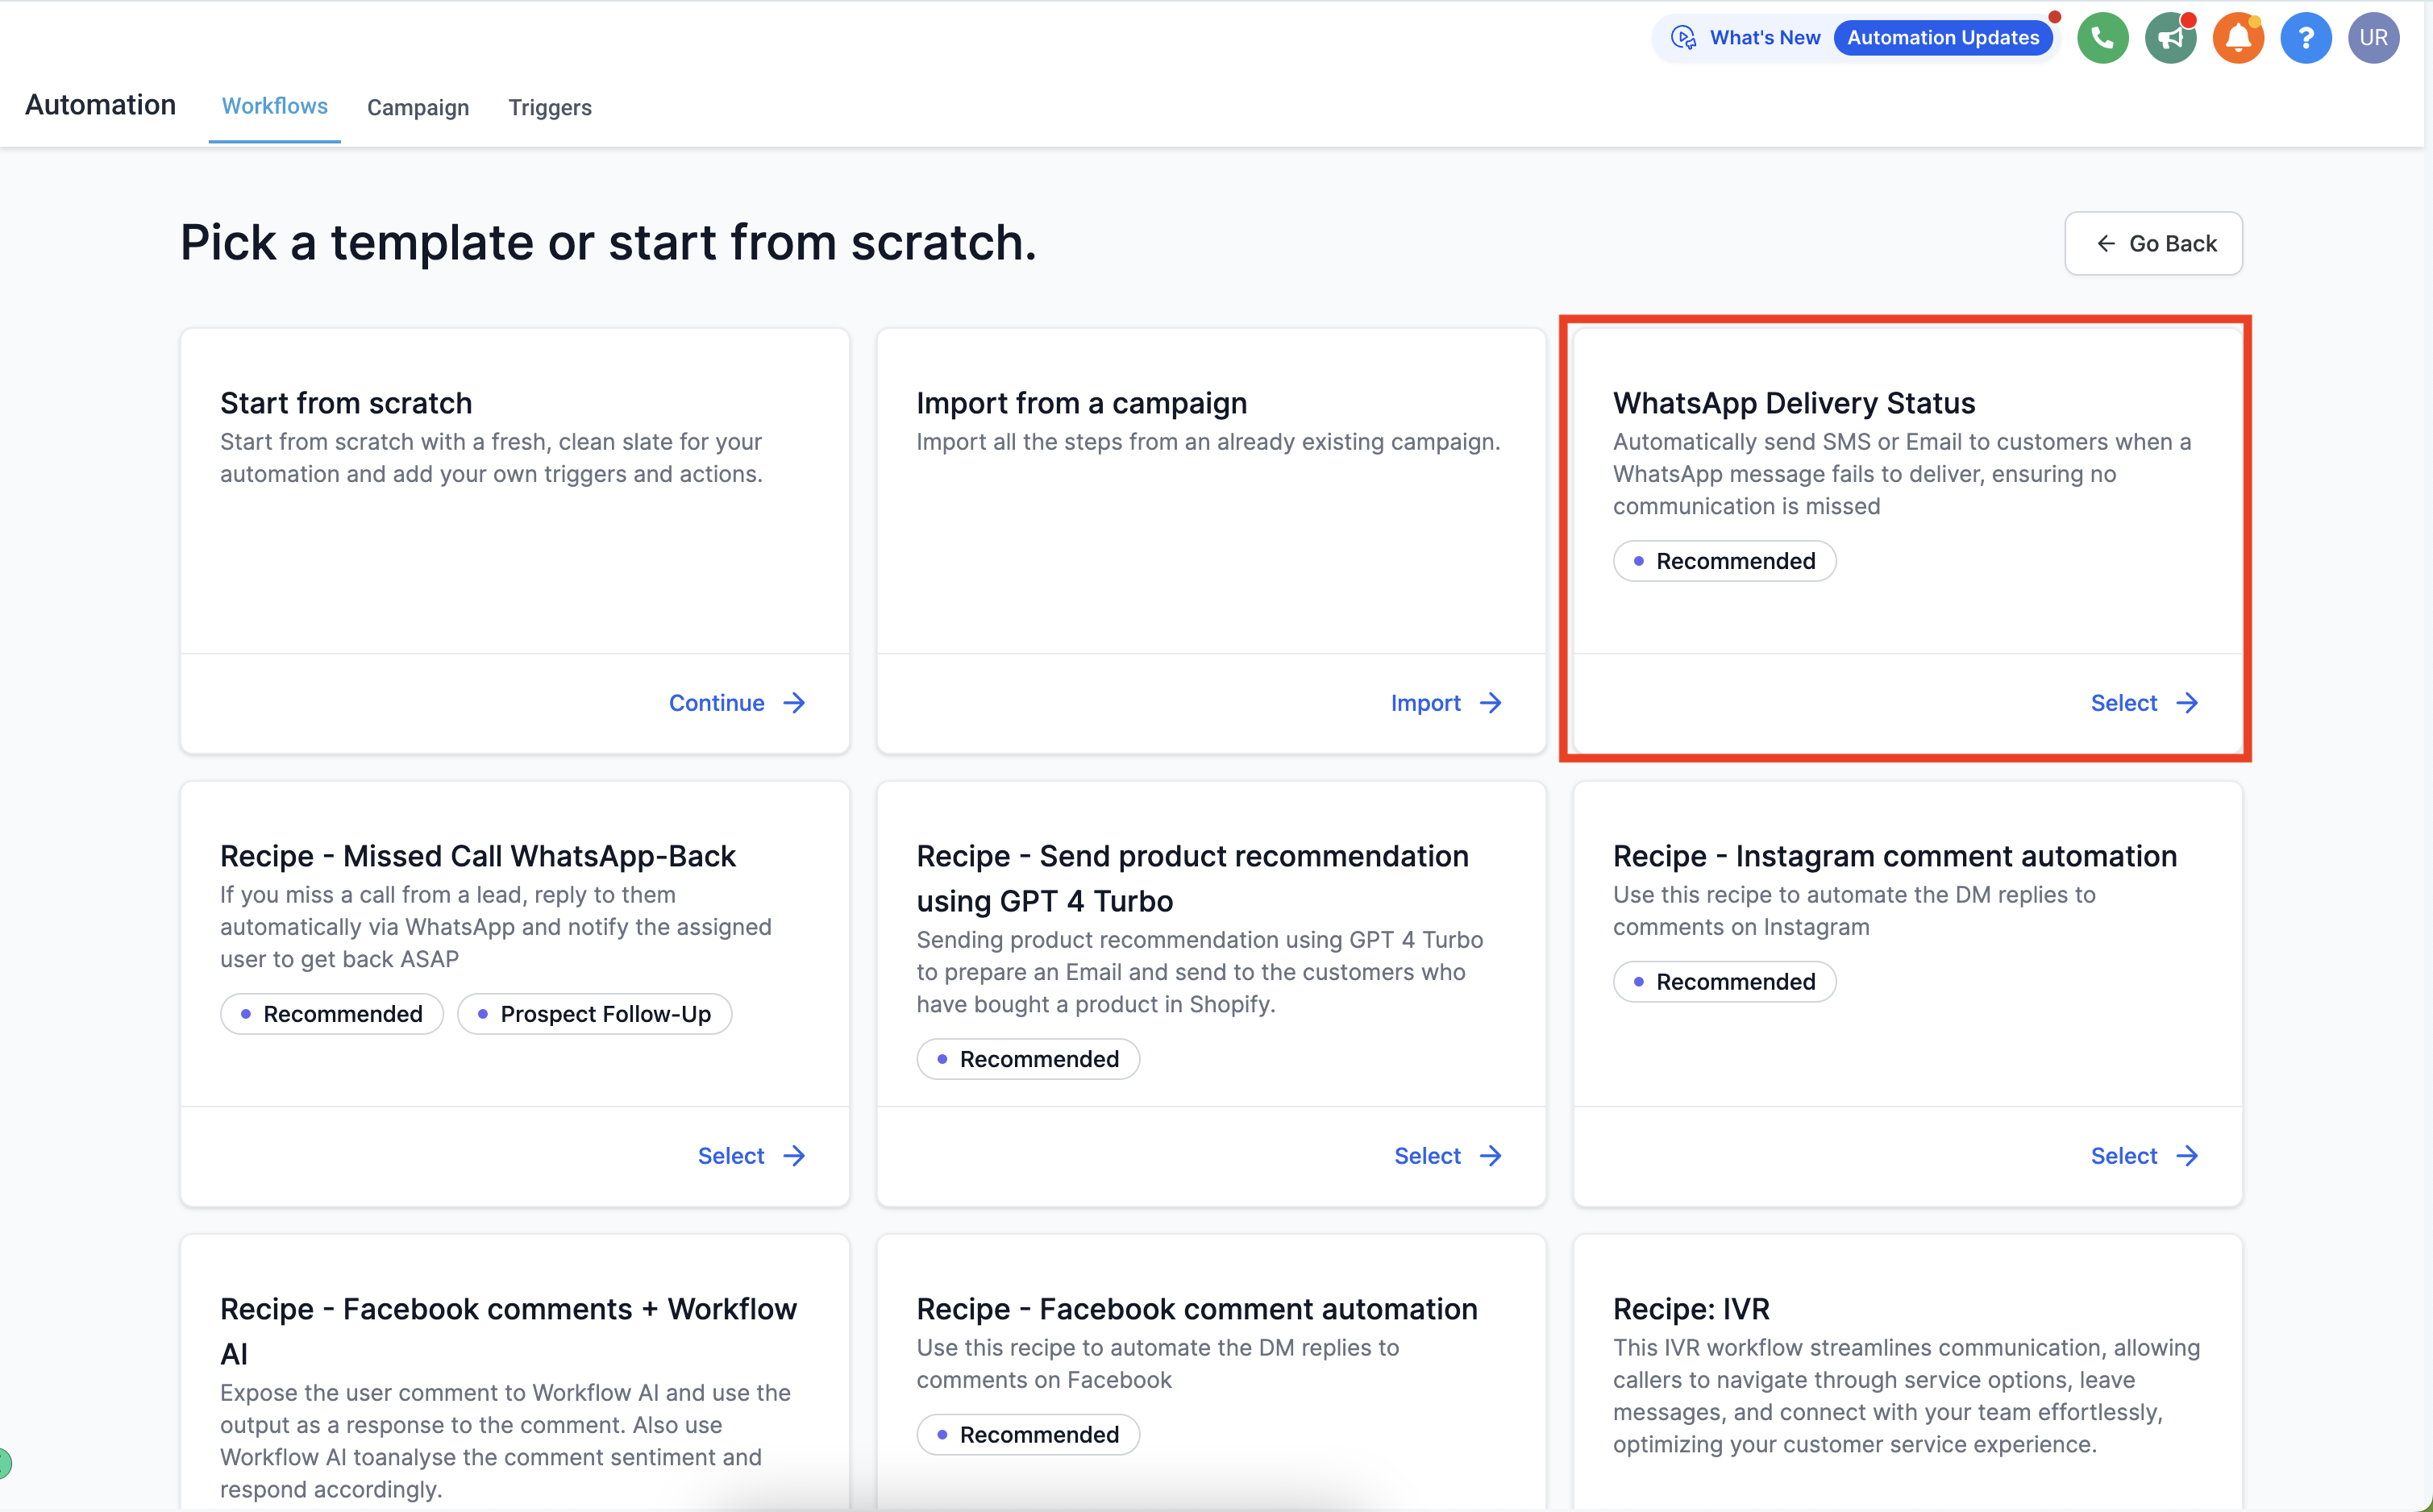Open the green phone dialer icon
Viewport: 2433px width, 1512px height.
[x=2102, y=38]
